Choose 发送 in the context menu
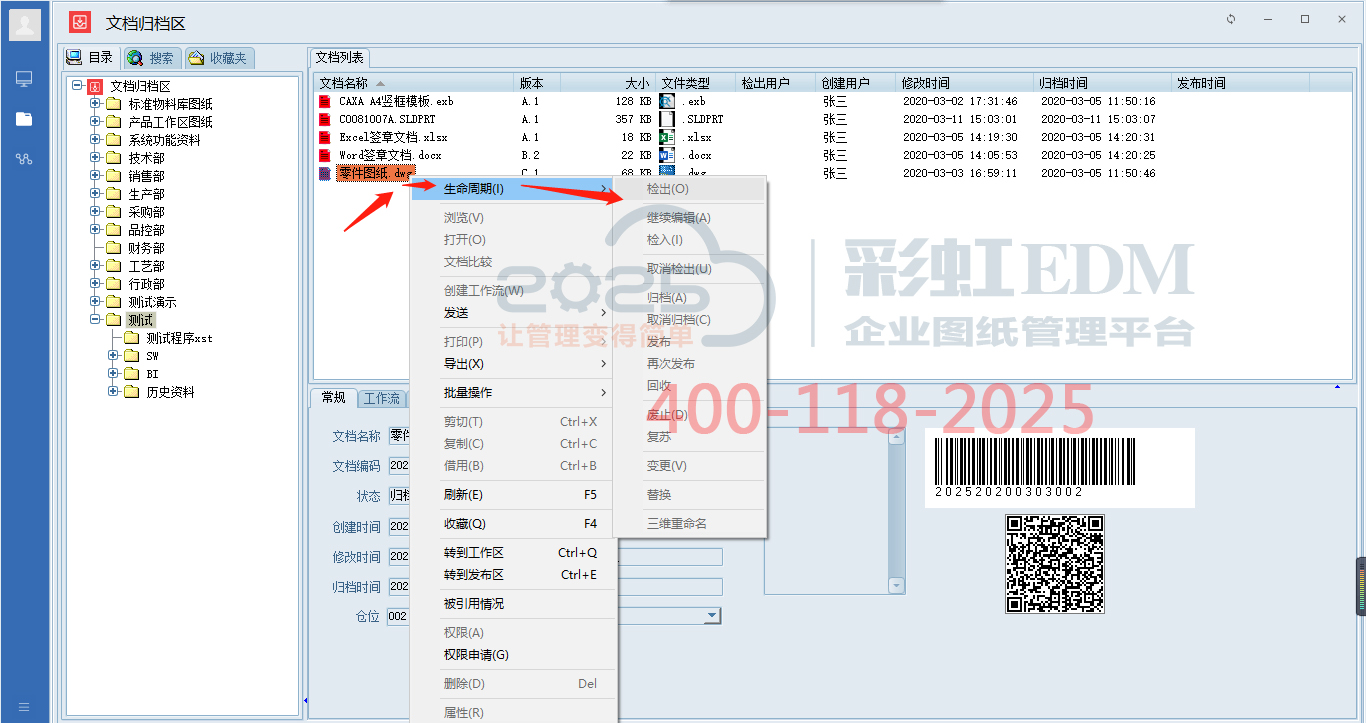Image resolution: width=1366 pixels, height=723 pixels. [511, 313]
